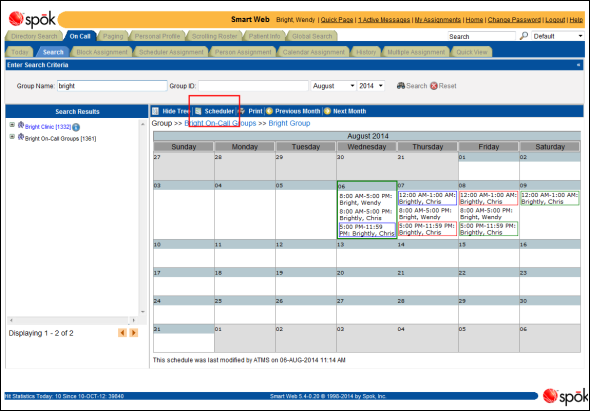Open the Paging tab
Viewport: 590px width, 411px height.
[113, 36]
